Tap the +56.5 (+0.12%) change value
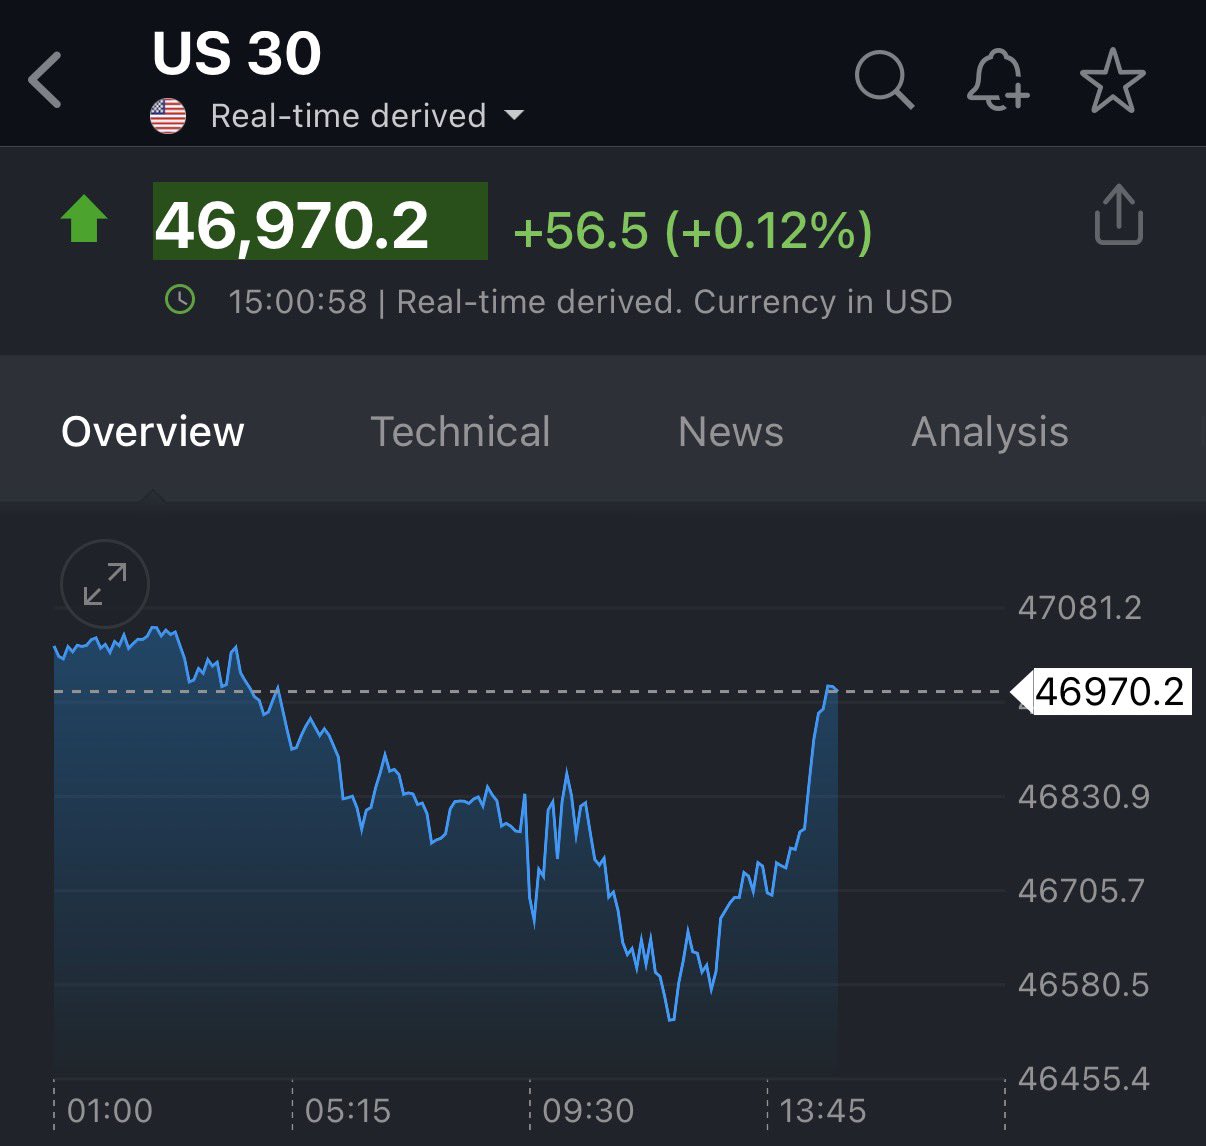Viewport: 1206px width, 1146px height. (x=692, y=230)
